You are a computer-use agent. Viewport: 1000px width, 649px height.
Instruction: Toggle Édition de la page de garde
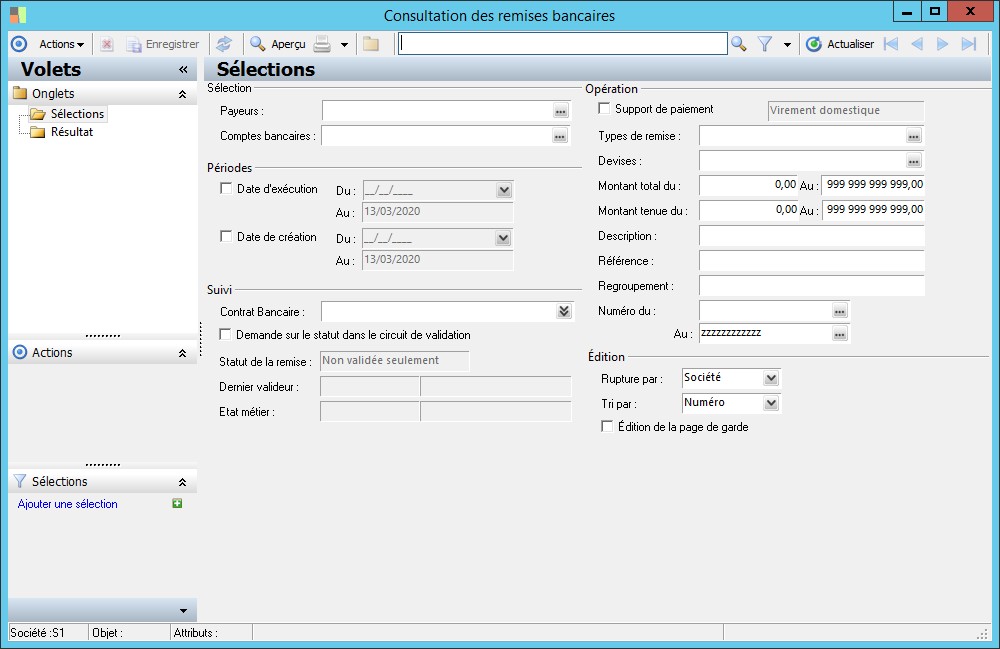(x=607, y=427)
